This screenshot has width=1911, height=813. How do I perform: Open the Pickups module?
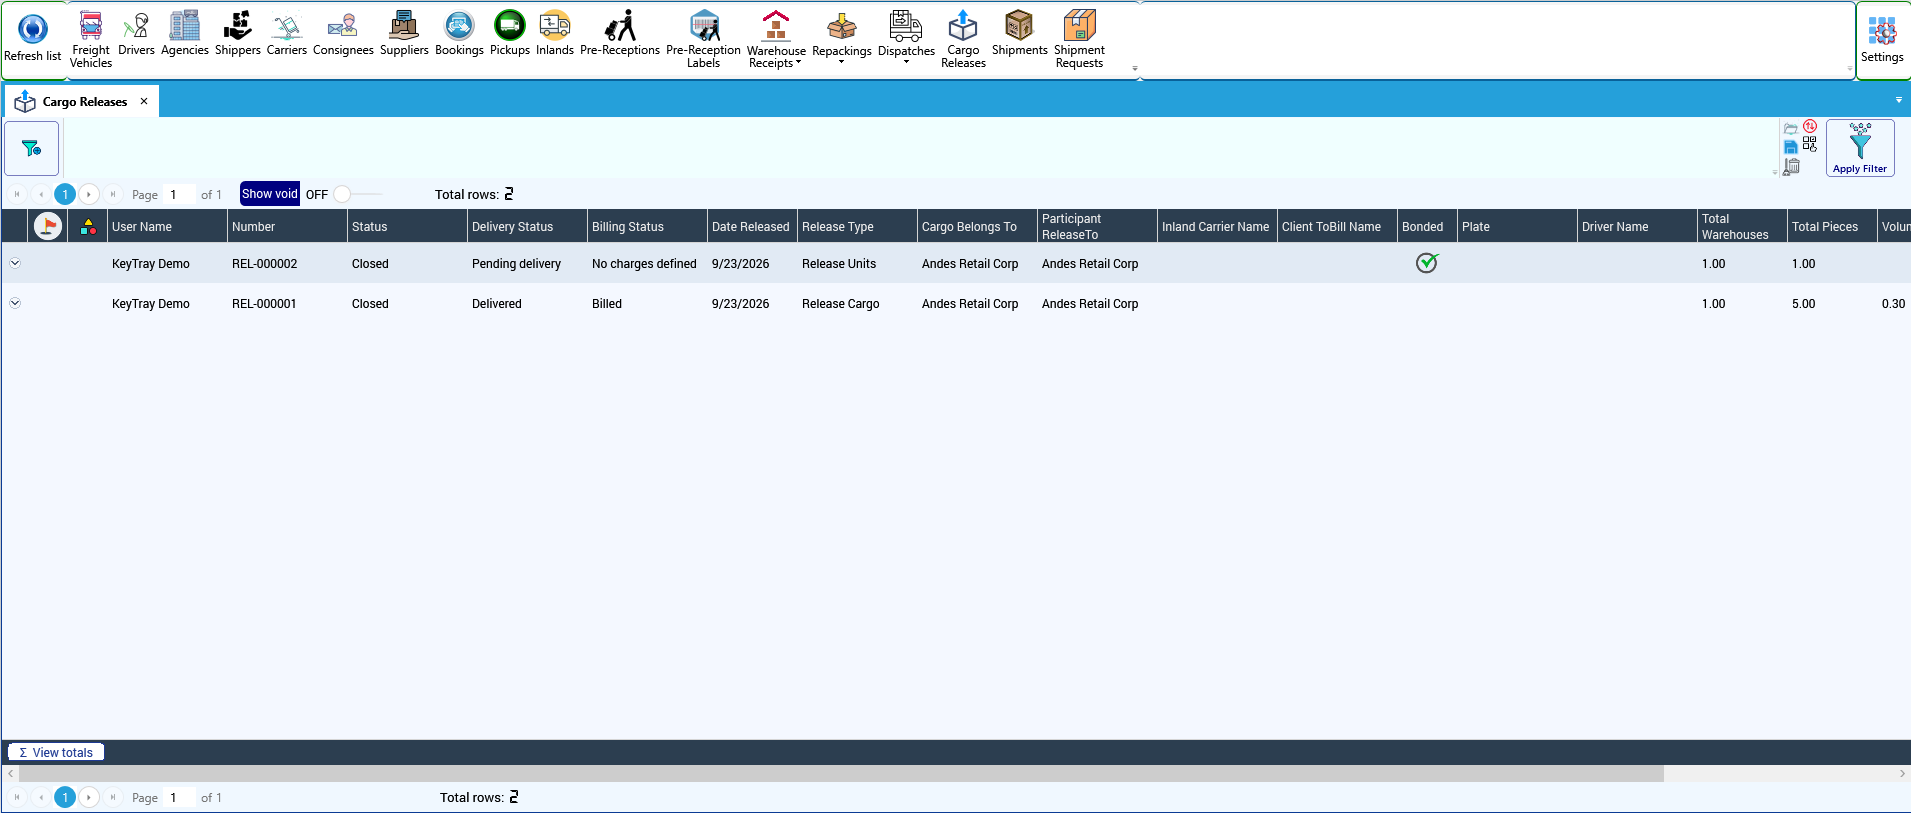click(510, 33)
